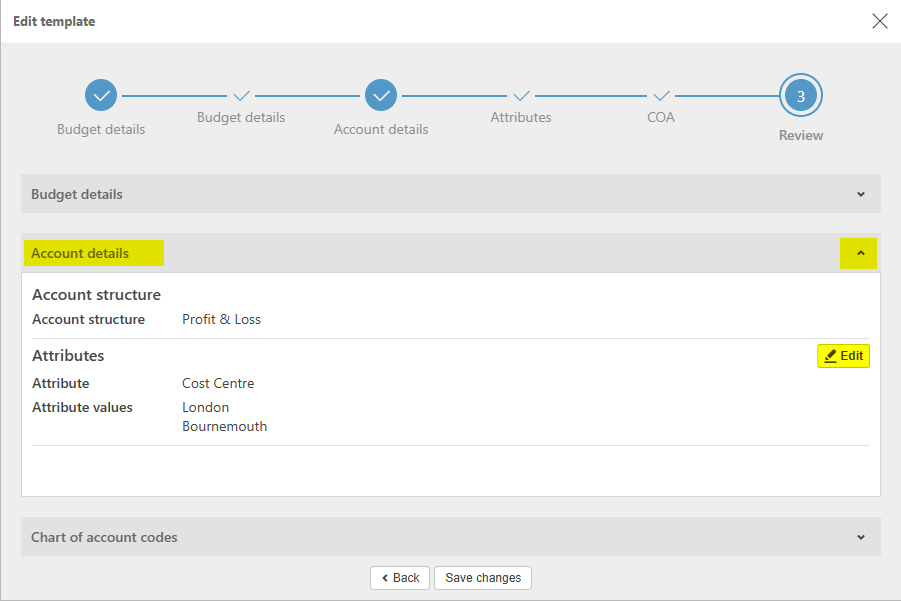Click the COA step label in wizard
Screen dimensions: 901x601
(x=661, y=117)
